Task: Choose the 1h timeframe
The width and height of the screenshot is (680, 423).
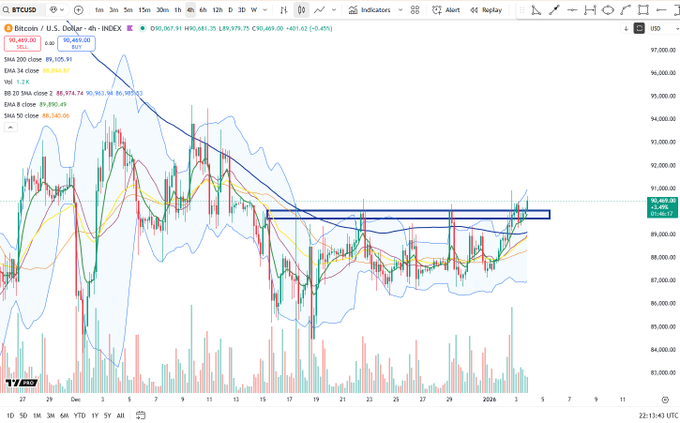Action: point(178,10)
